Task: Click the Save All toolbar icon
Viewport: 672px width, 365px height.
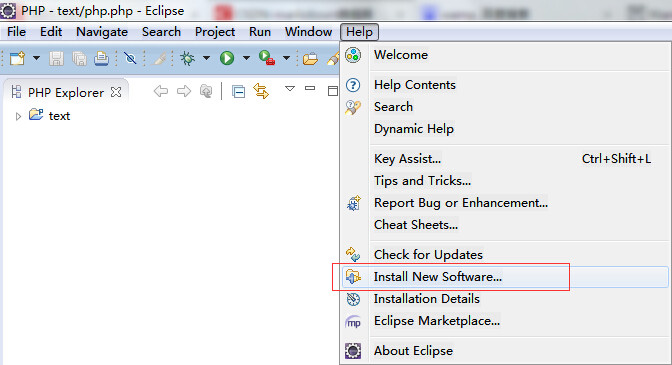Action: click(79, 58)
